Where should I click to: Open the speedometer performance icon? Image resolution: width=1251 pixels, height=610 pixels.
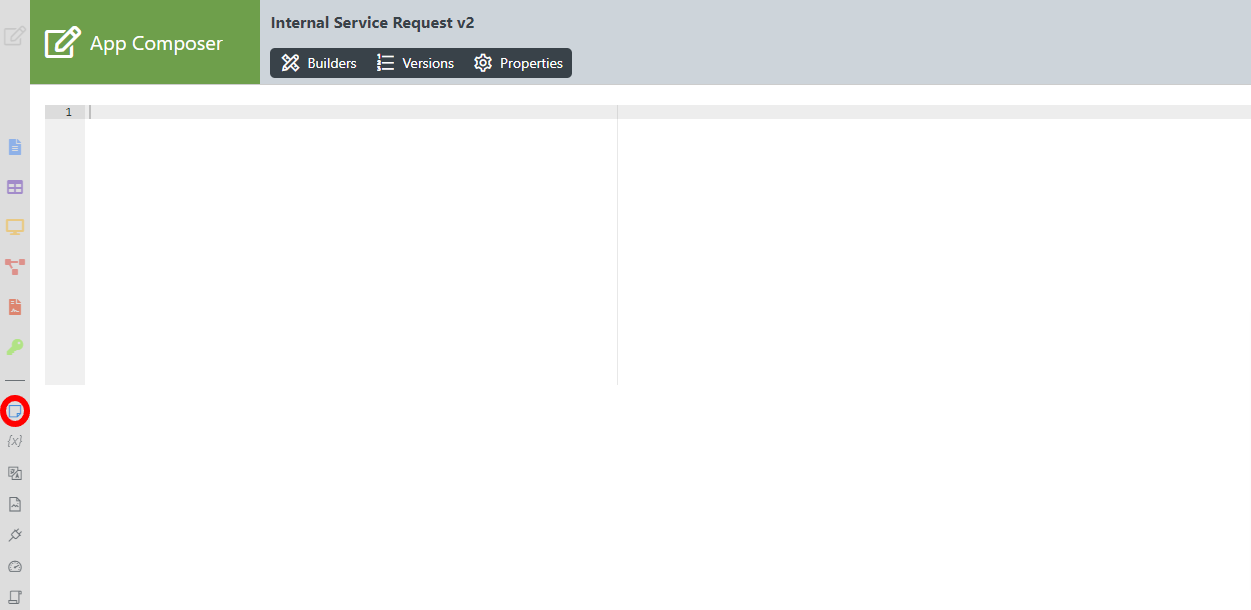tap(15, 566)
